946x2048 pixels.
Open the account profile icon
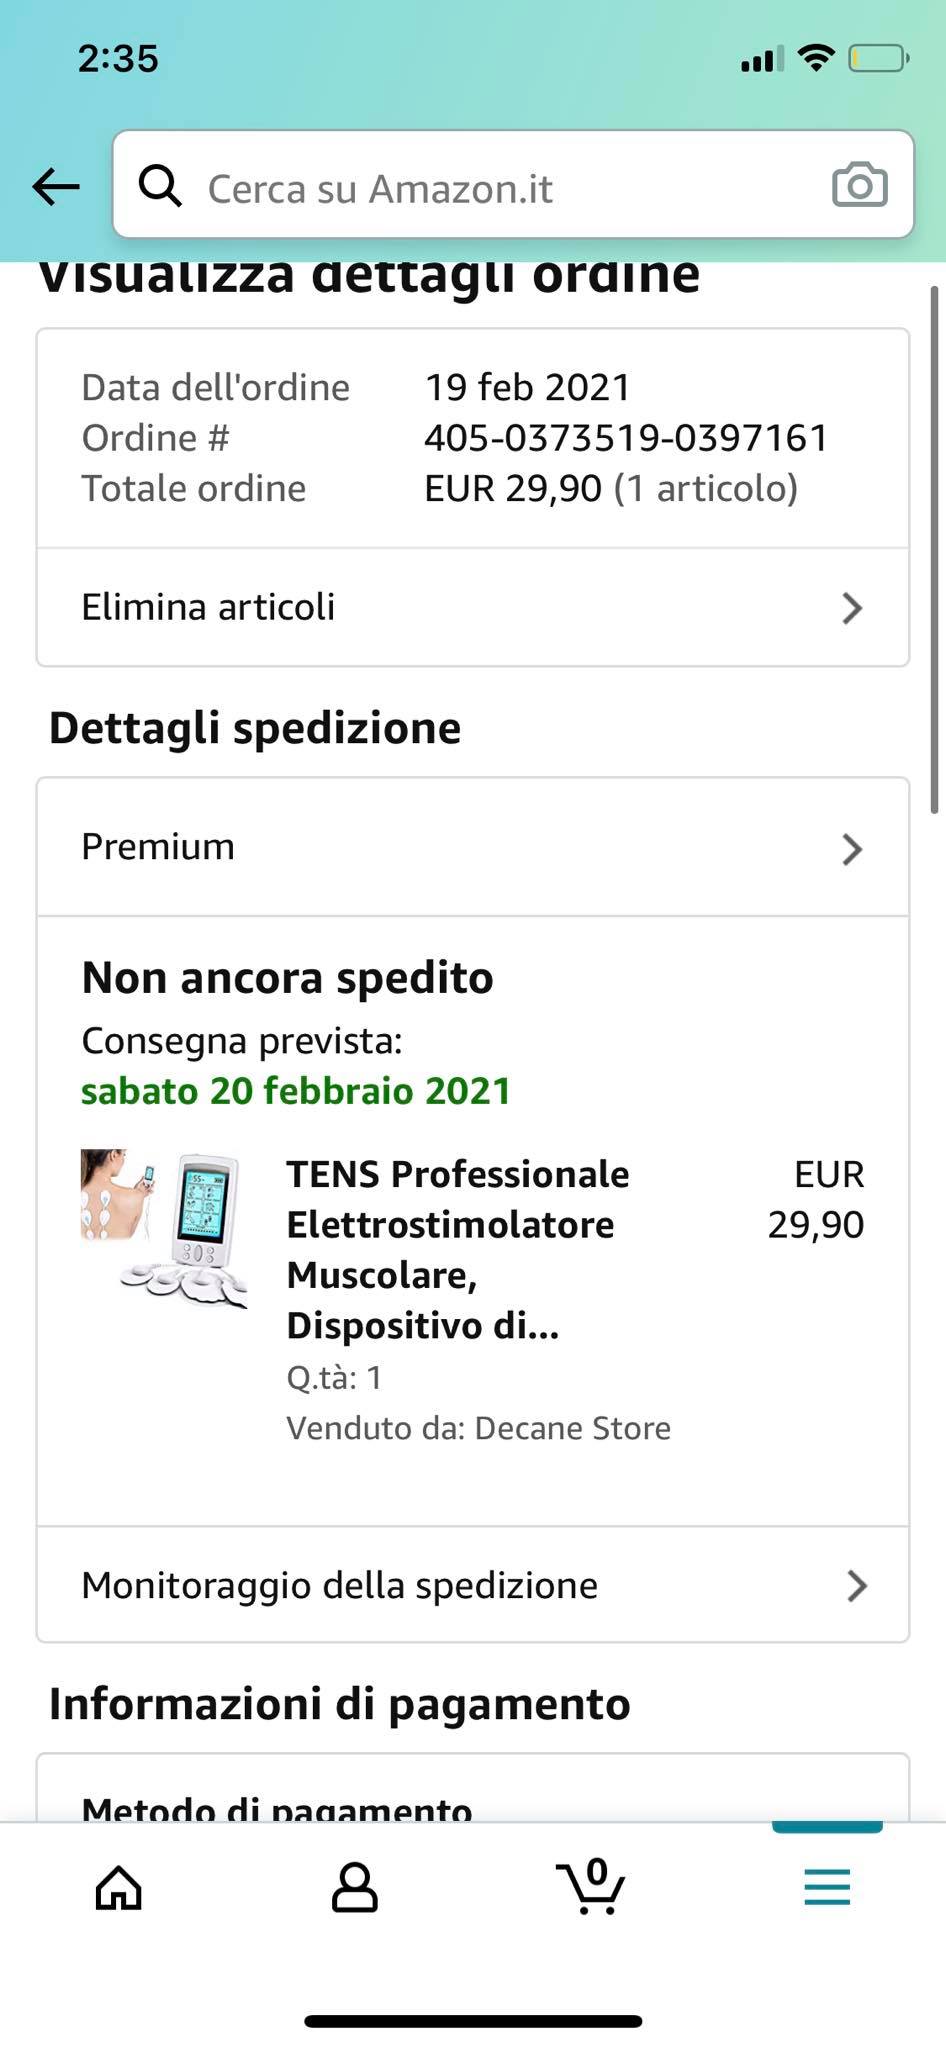(354, 1889)
